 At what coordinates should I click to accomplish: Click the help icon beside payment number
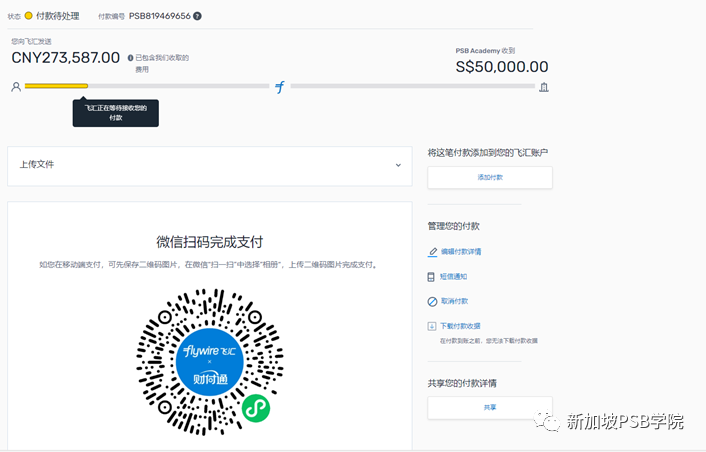tap(197, 16)
